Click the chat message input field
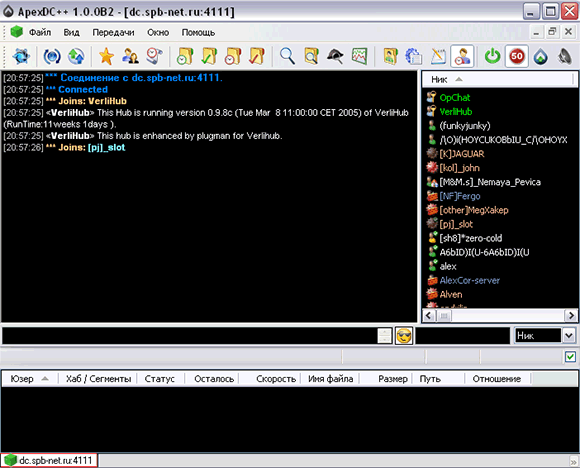The width and height of the screenshot is (580, 468). tap(189, 336)
